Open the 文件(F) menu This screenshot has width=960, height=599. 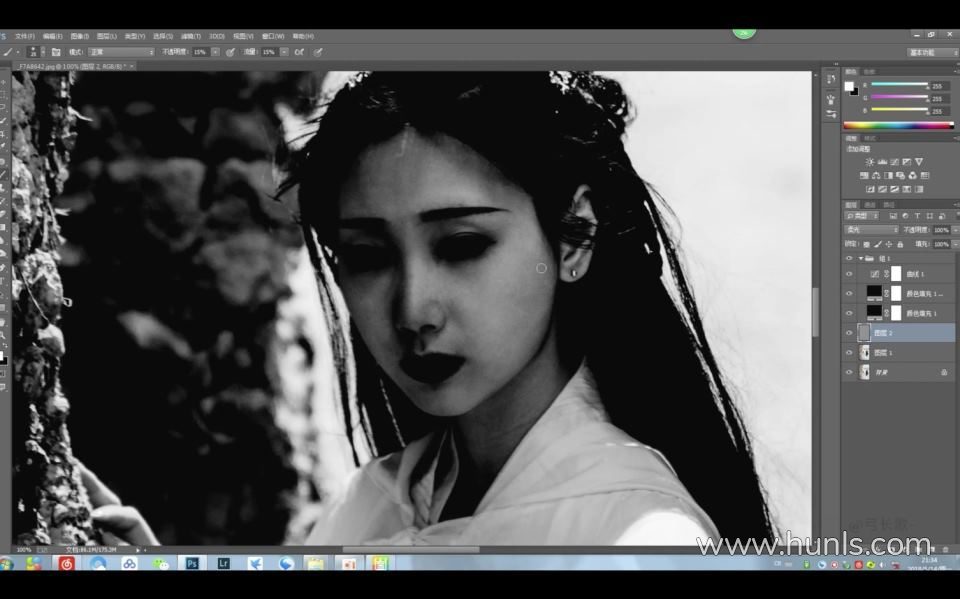[24, 37]
